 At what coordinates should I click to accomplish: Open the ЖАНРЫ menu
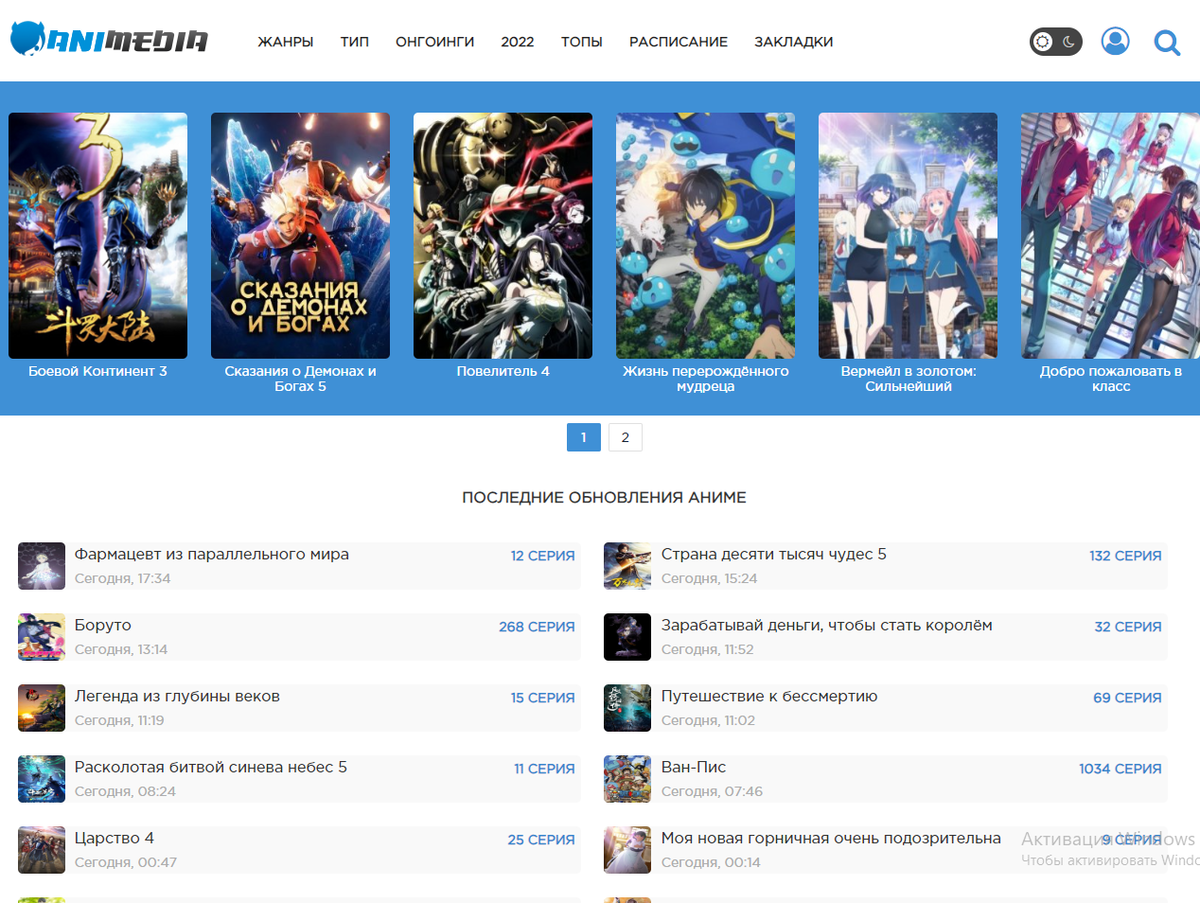pyautogui.click(x=285, y=42)
